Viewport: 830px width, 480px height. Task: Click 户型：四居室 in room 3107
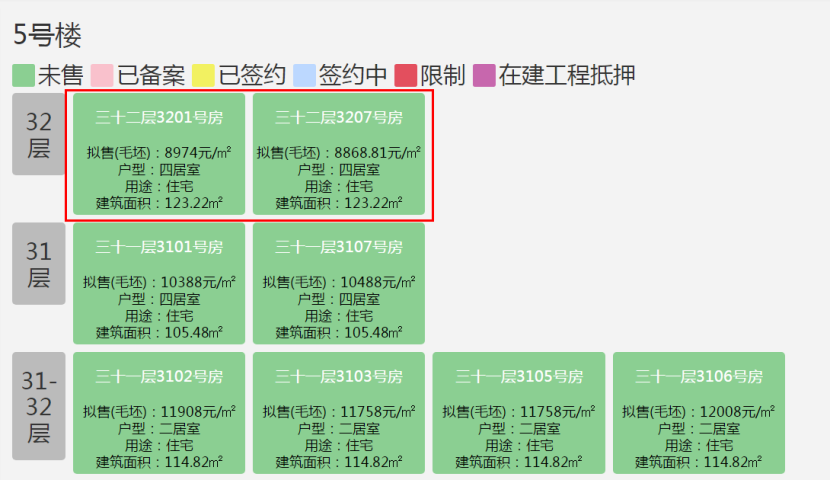[x=339, y=299]
